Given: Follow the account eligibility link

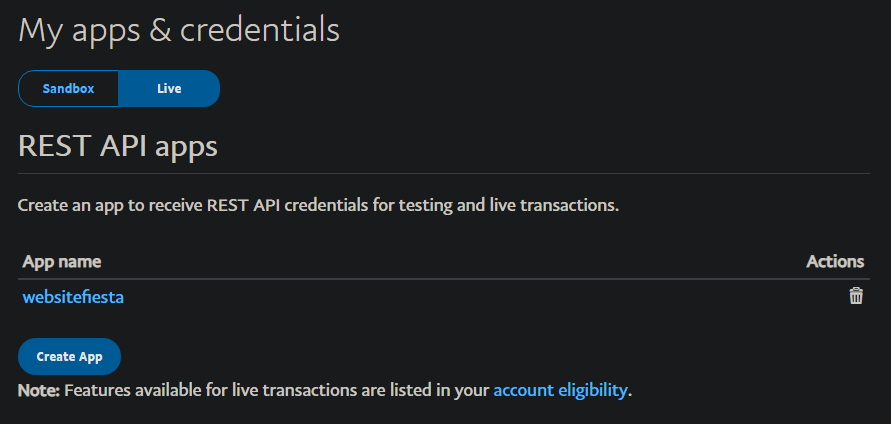Looking at the screenshot, I should 560,390.
